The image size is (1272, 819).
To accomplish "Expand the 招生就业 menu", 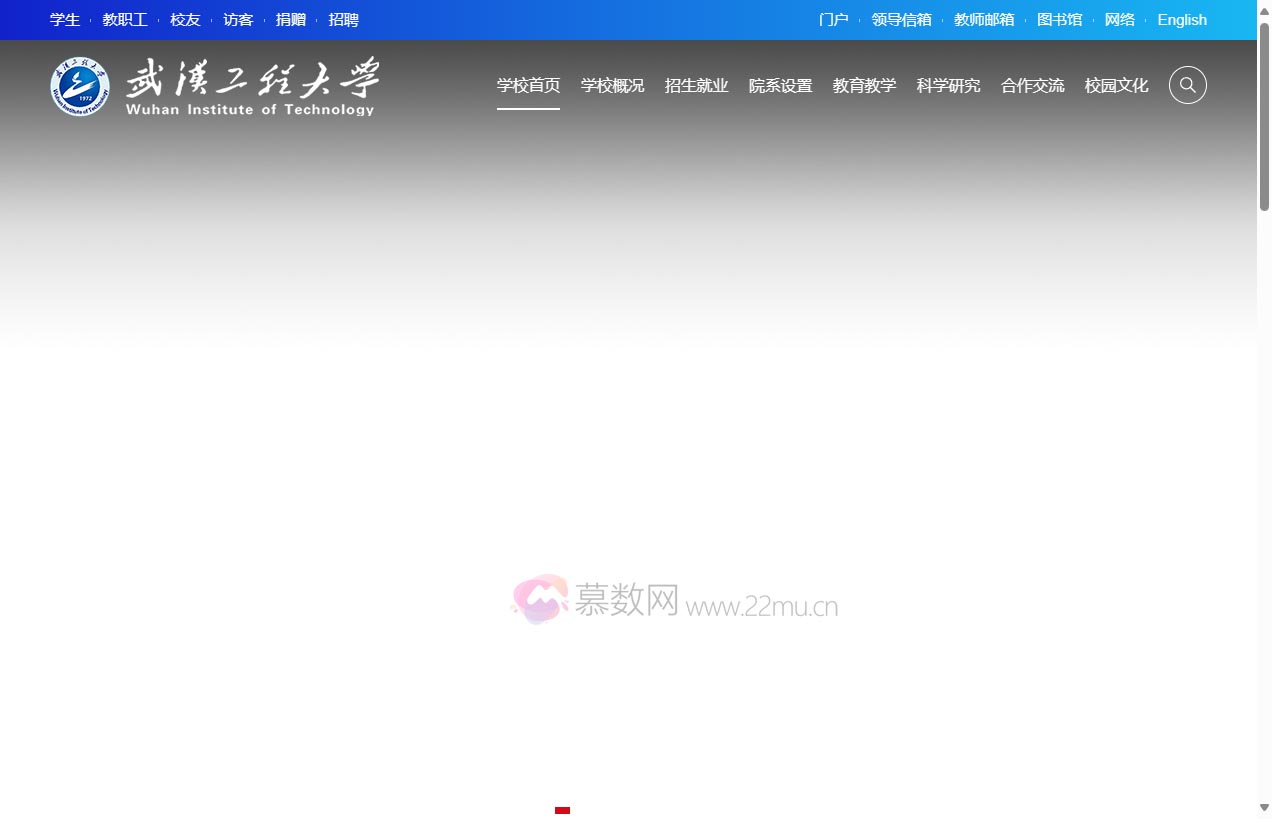I will point(696,86).
